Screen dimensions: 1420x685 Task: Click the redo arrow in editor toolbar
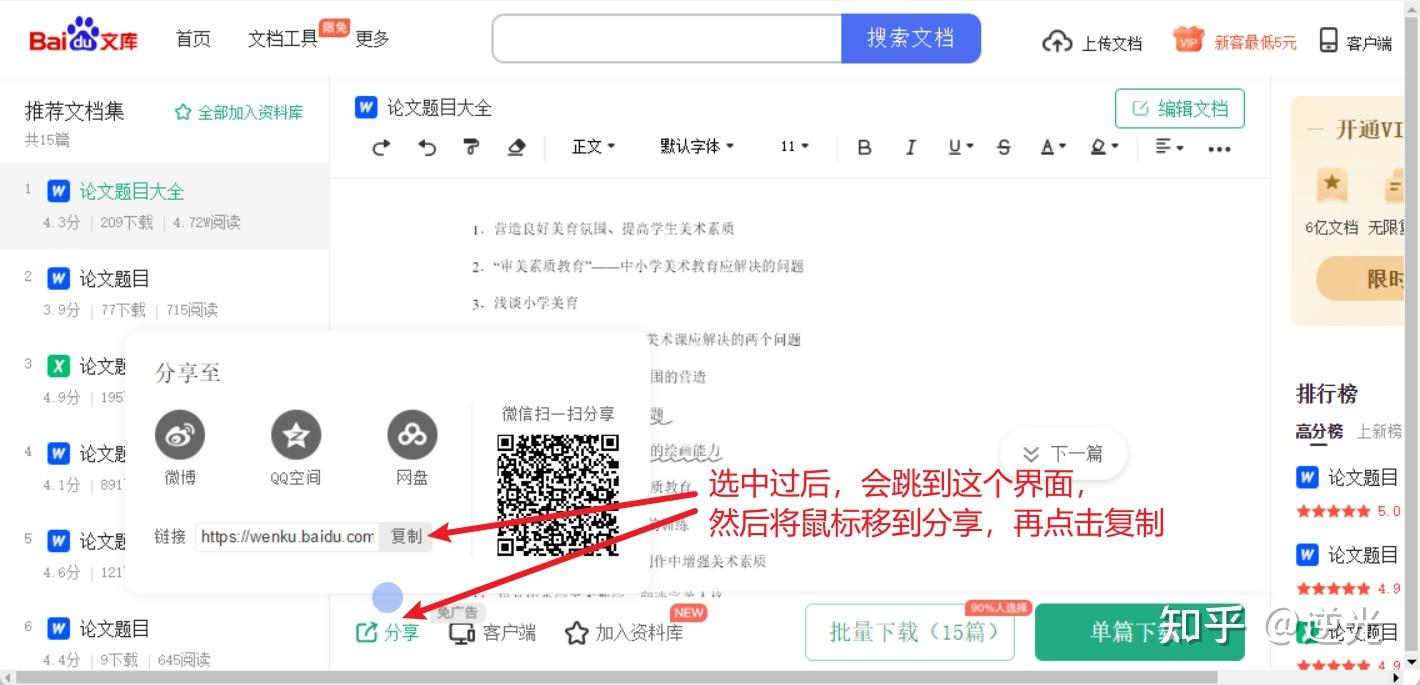(381, 147)
